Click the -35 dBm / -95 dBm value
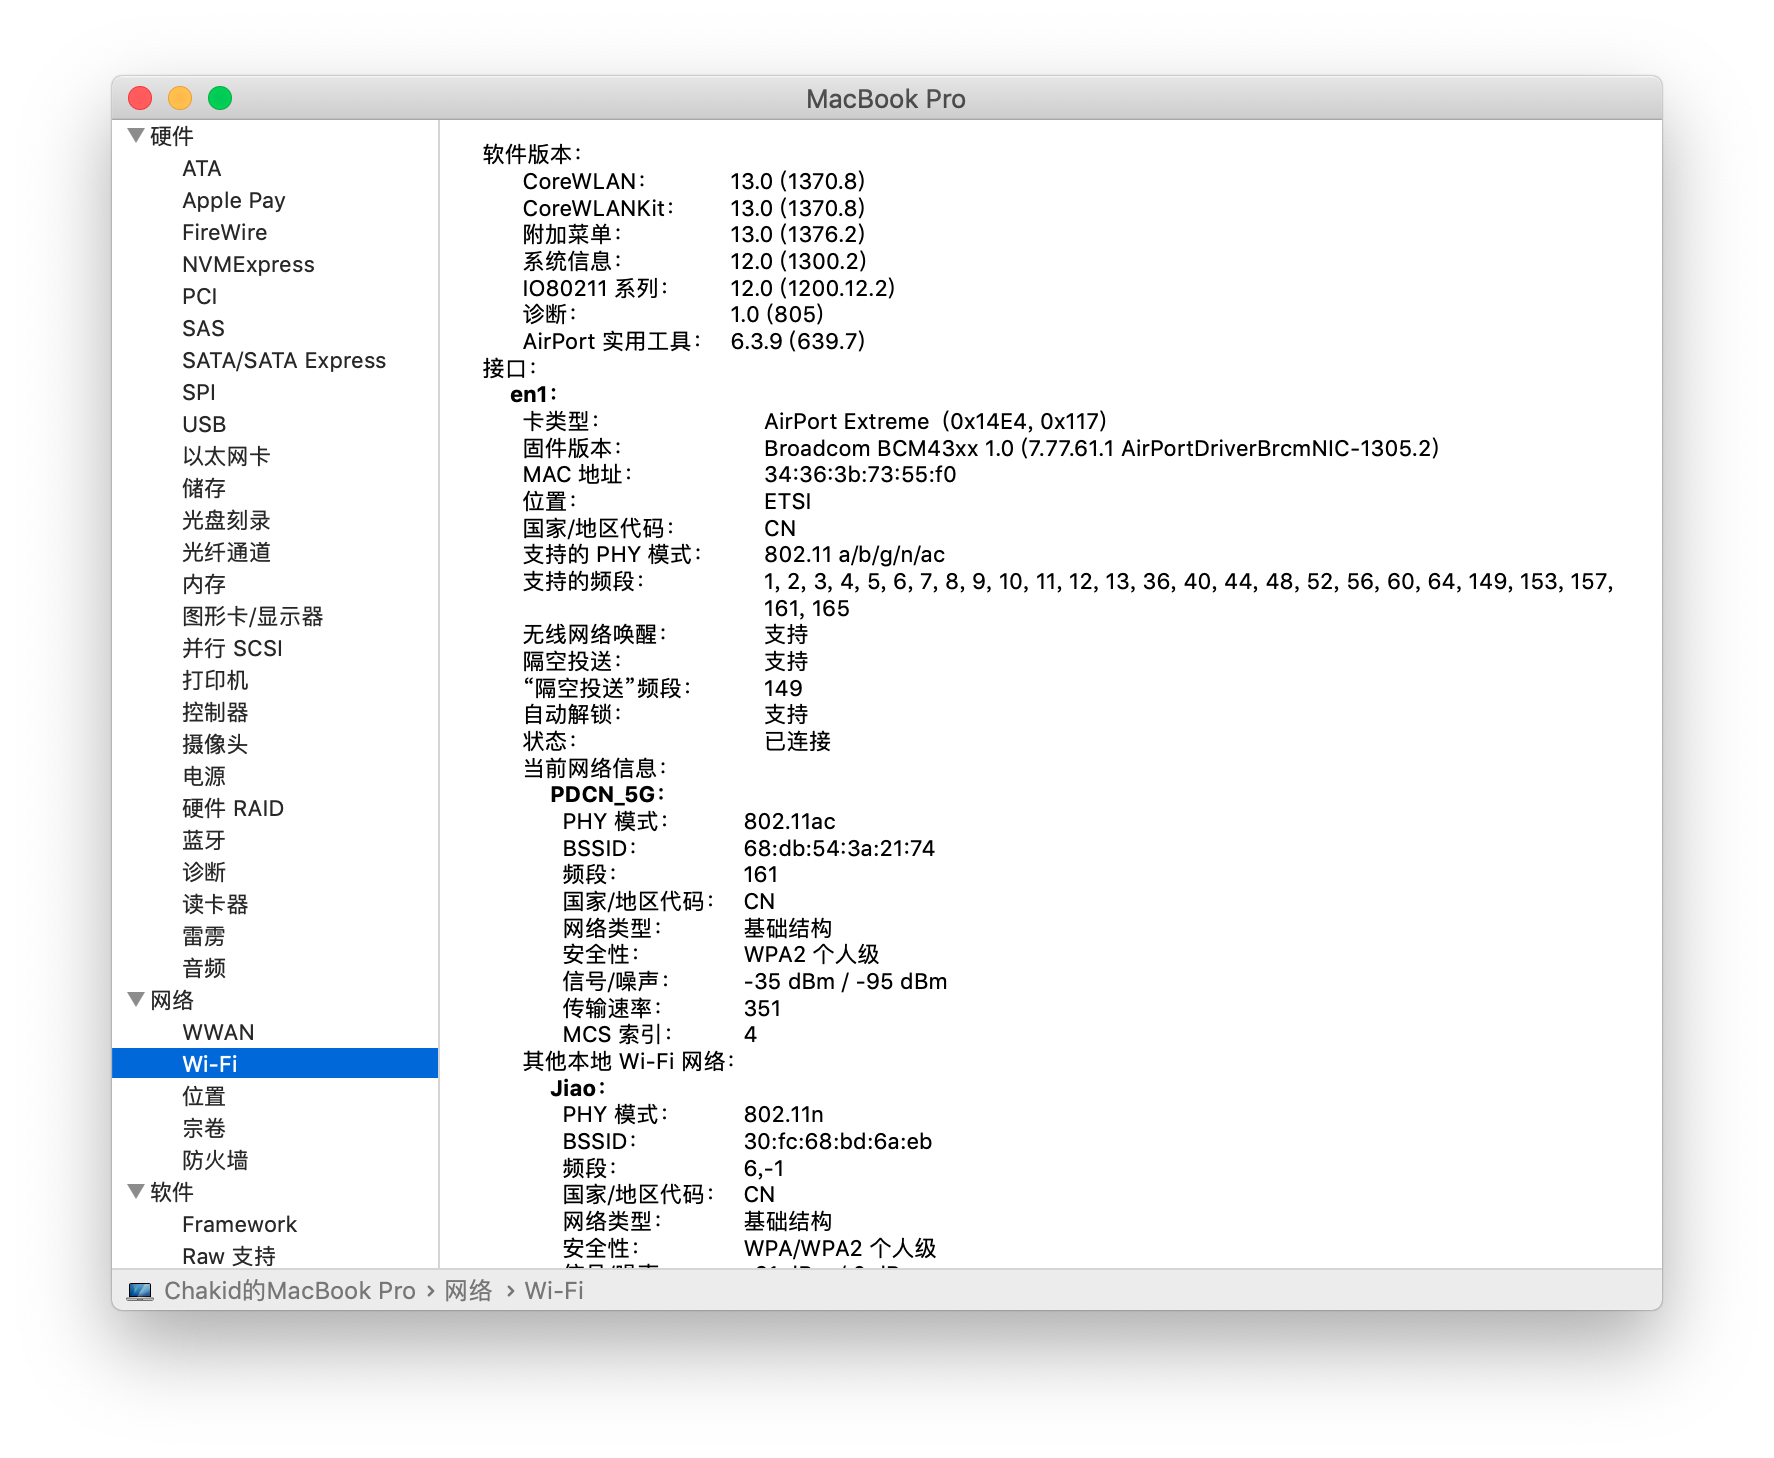 click(845, 981)
